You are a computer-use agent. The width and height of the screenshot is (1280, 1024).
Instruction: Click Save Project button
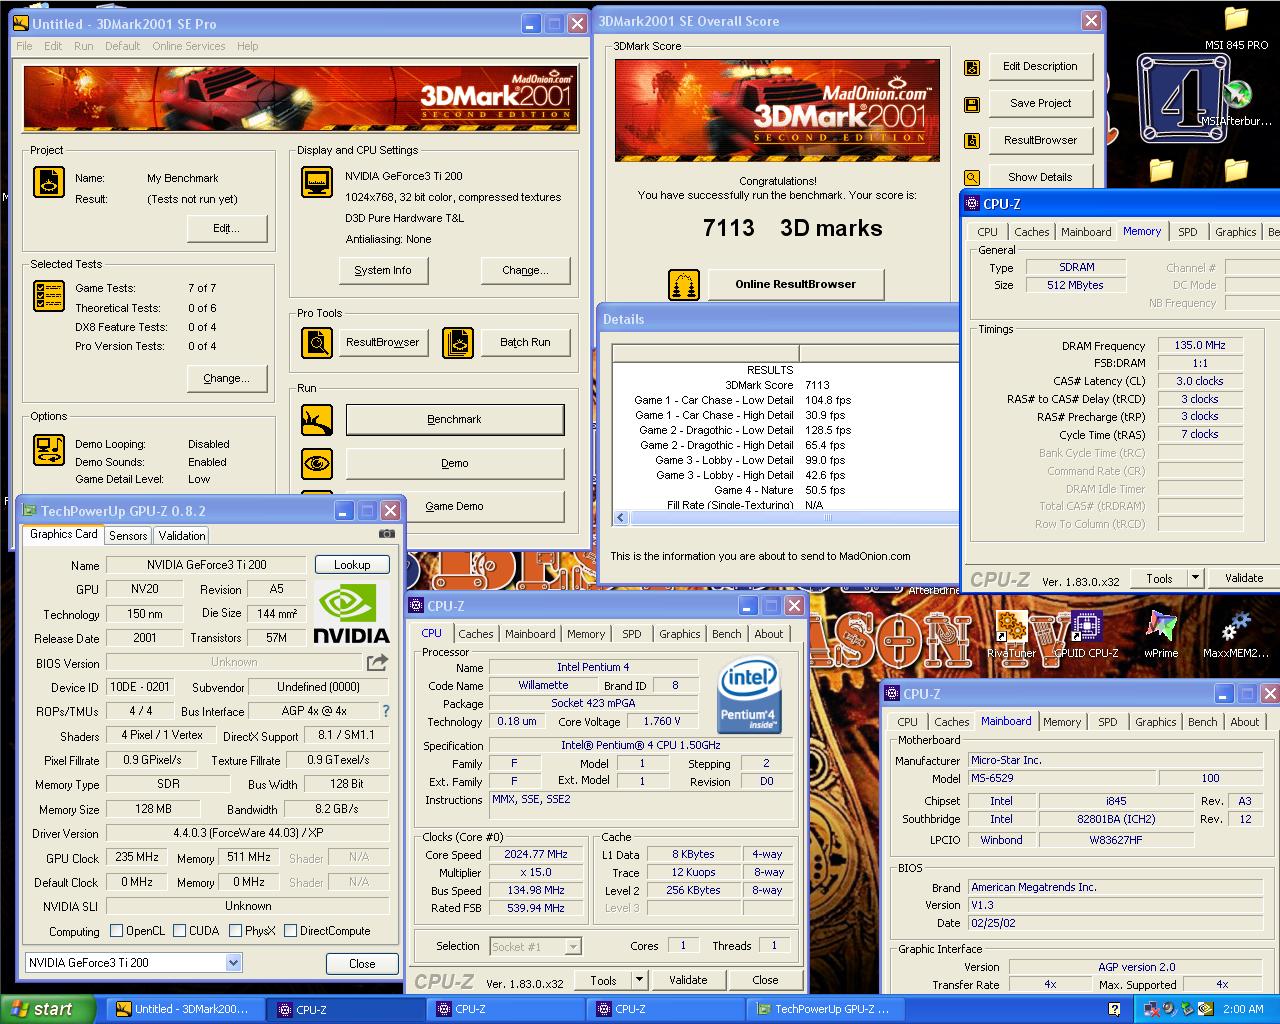coord(1040,104)
